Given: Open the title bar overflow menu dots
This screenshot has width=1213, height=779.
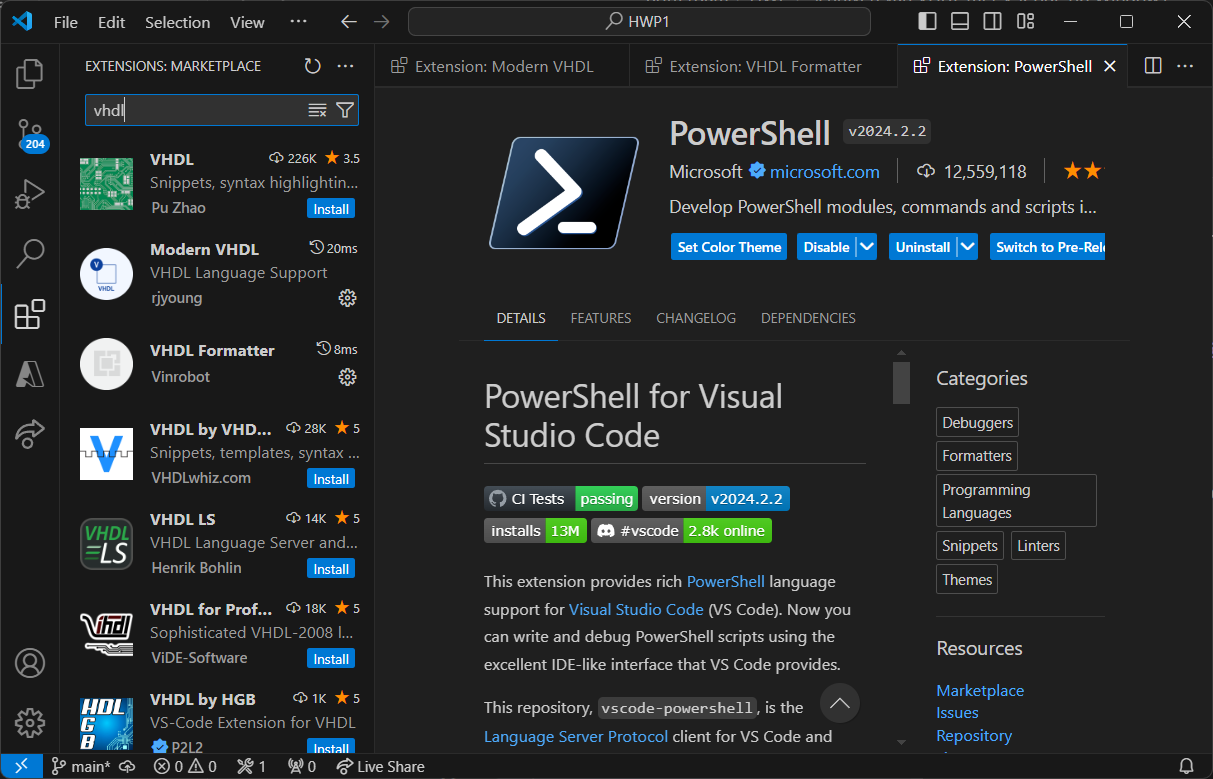Looking at the screenshot, I should pos(298,22).
